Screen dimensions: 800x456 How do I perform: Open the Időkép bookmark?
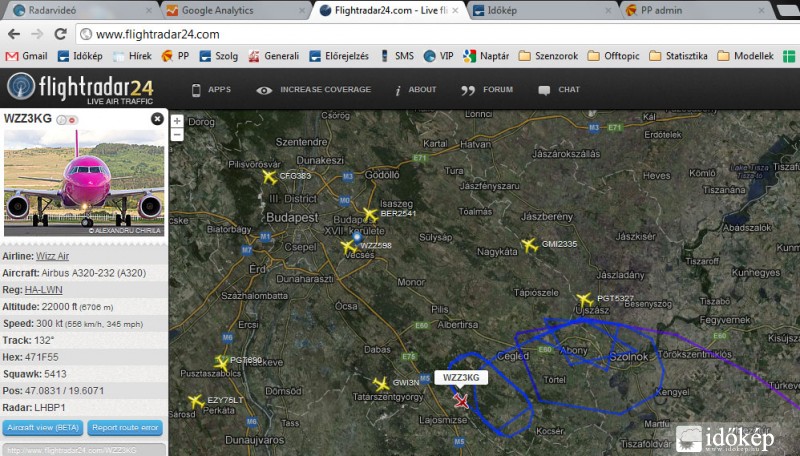[x=80, y=56]
